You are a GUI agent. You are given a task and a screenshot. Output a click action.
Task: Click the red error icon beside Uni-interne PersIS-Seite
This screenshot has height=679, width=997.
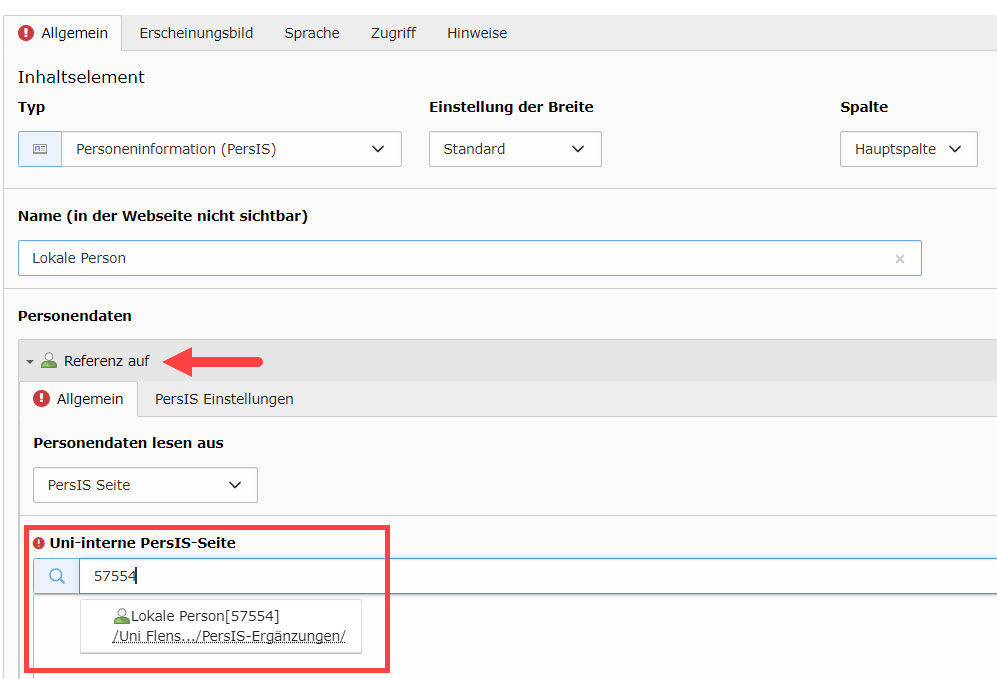click(39, 543)
